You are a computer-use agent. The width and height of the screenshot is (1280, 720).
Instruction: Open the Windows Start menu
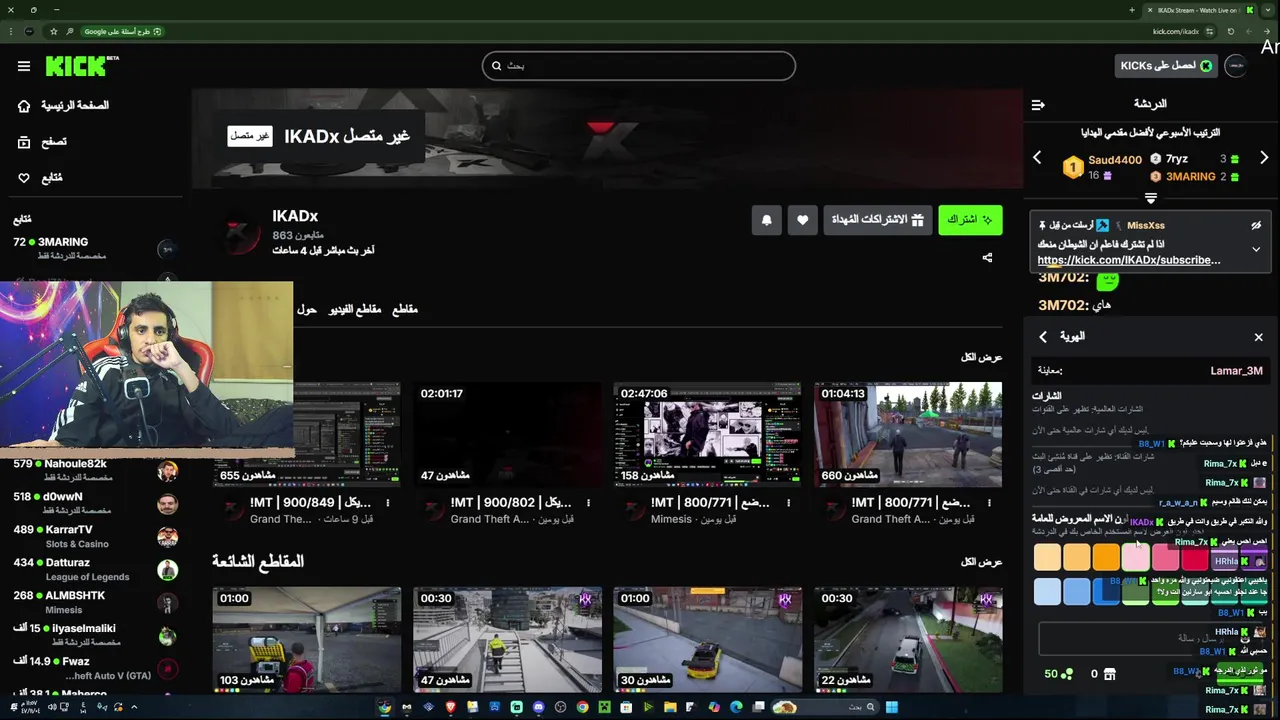coord(891,707)
